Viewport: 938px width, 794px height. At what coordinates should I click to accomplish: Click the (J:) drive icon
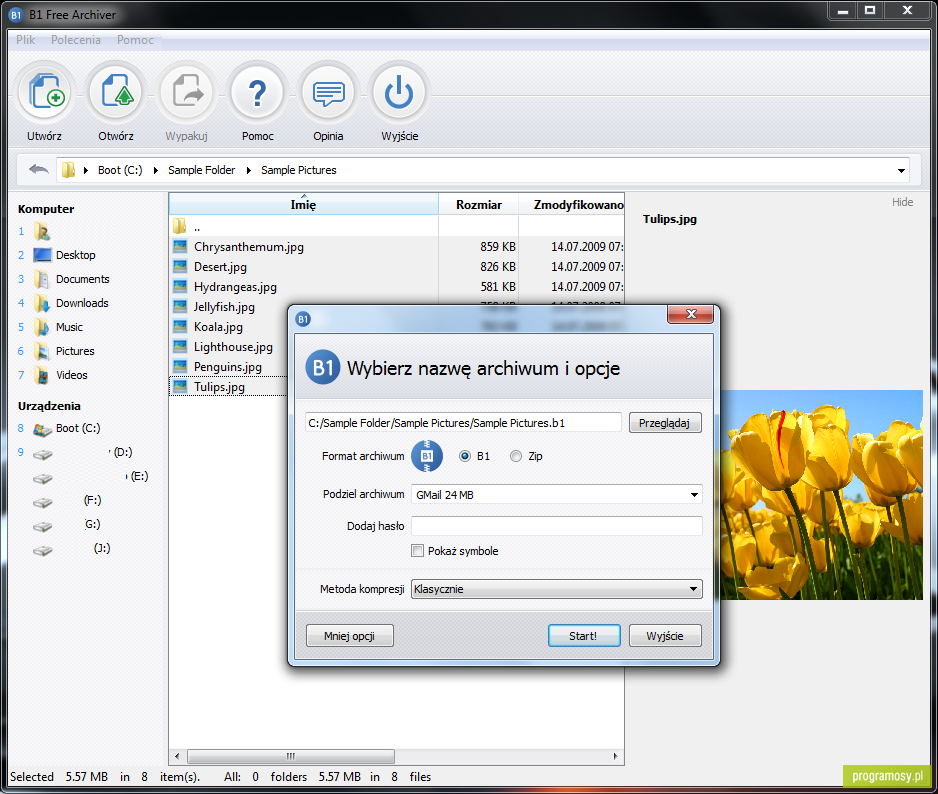42,550
